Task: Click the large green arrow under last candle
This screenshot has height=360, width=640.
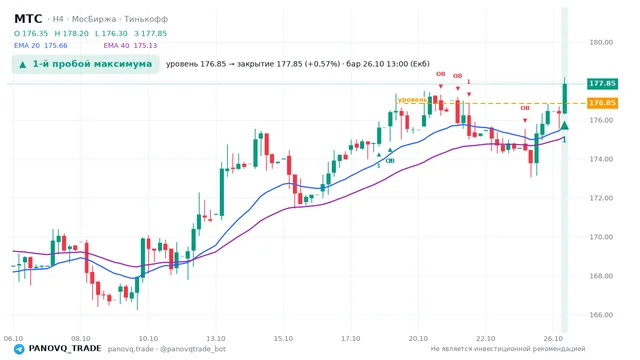Action: pyautogui.click(x=564, y=125)
